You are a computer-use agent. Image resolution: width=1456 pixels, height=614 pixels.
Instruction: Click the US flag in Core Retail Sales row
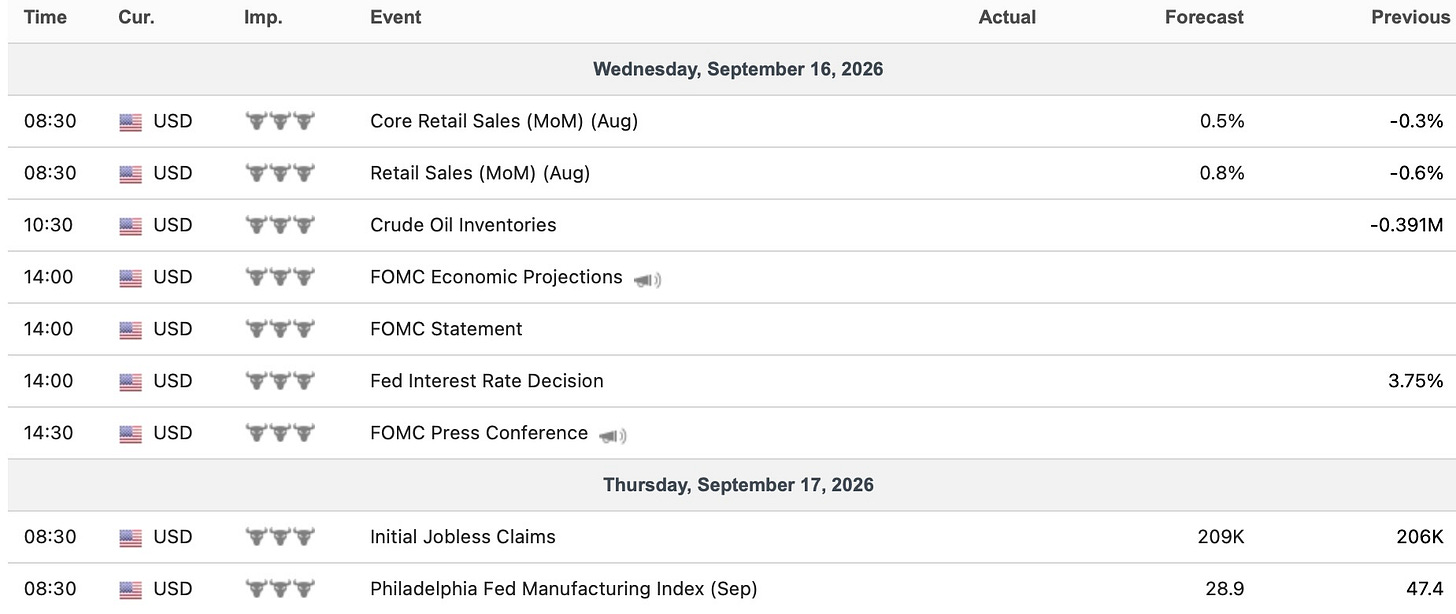tap(131, 122)
